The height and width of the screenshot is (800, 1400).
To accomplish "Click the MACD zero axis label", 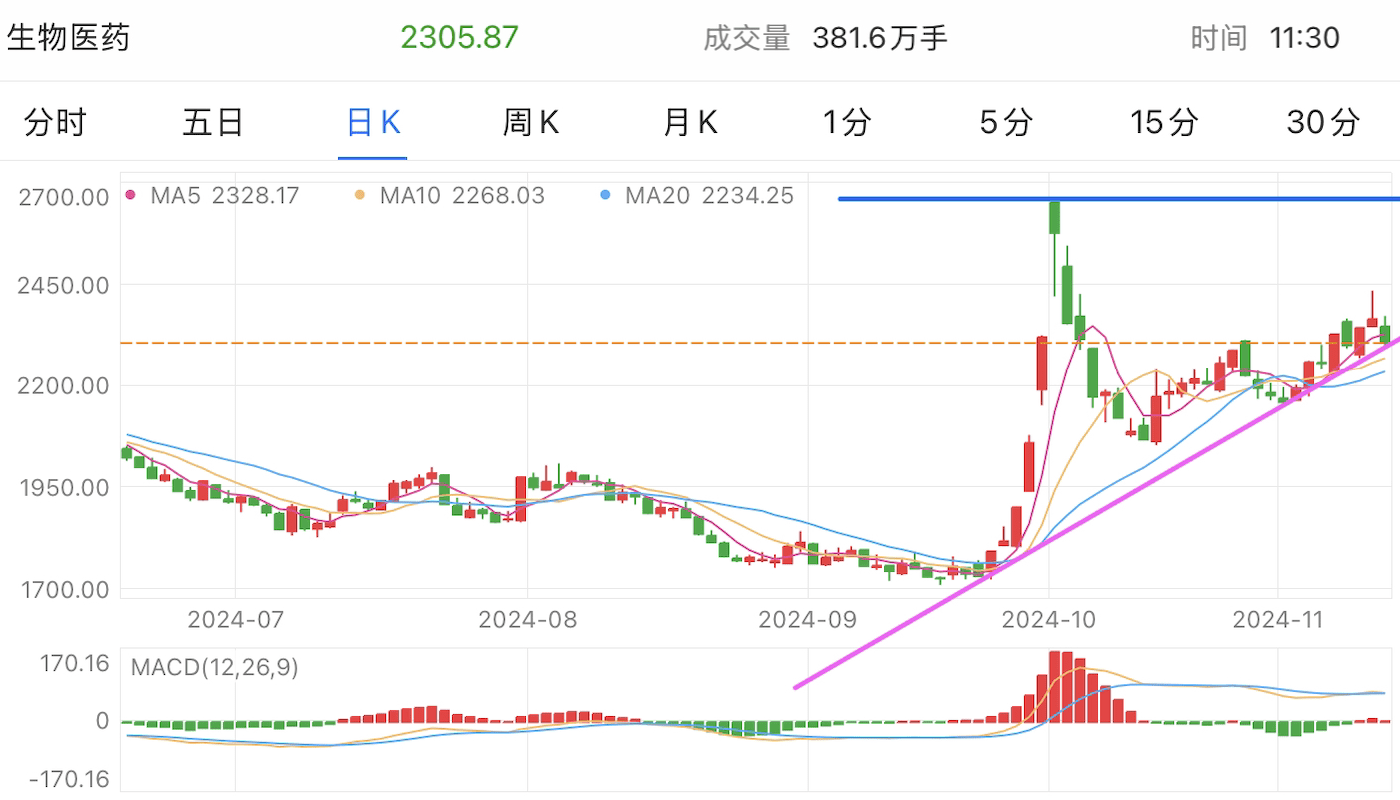I will (102, 721).
